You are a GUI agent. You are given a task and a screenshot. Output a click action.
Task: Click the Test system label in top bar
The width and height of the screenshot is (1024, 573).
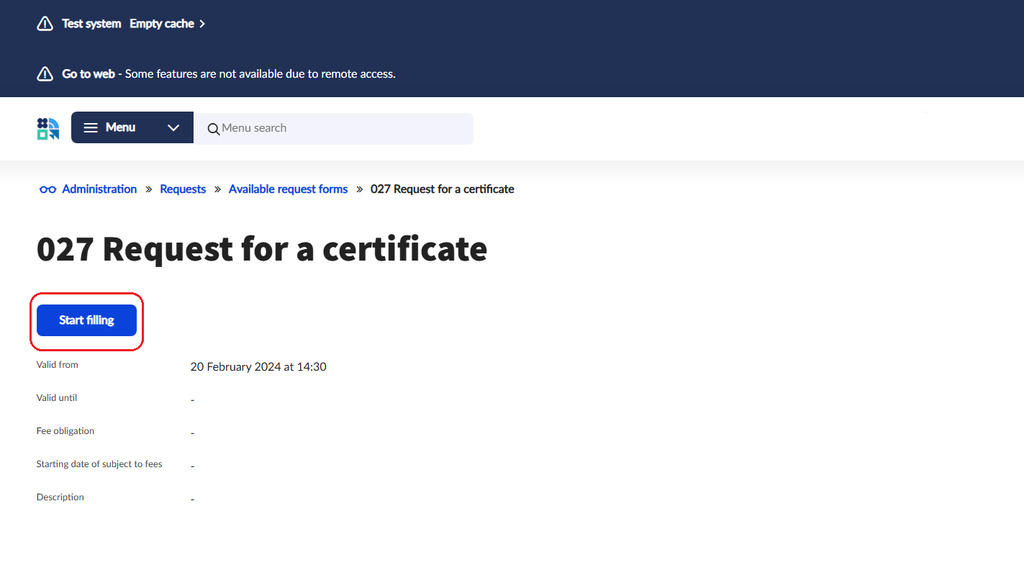tap(91, 24)
